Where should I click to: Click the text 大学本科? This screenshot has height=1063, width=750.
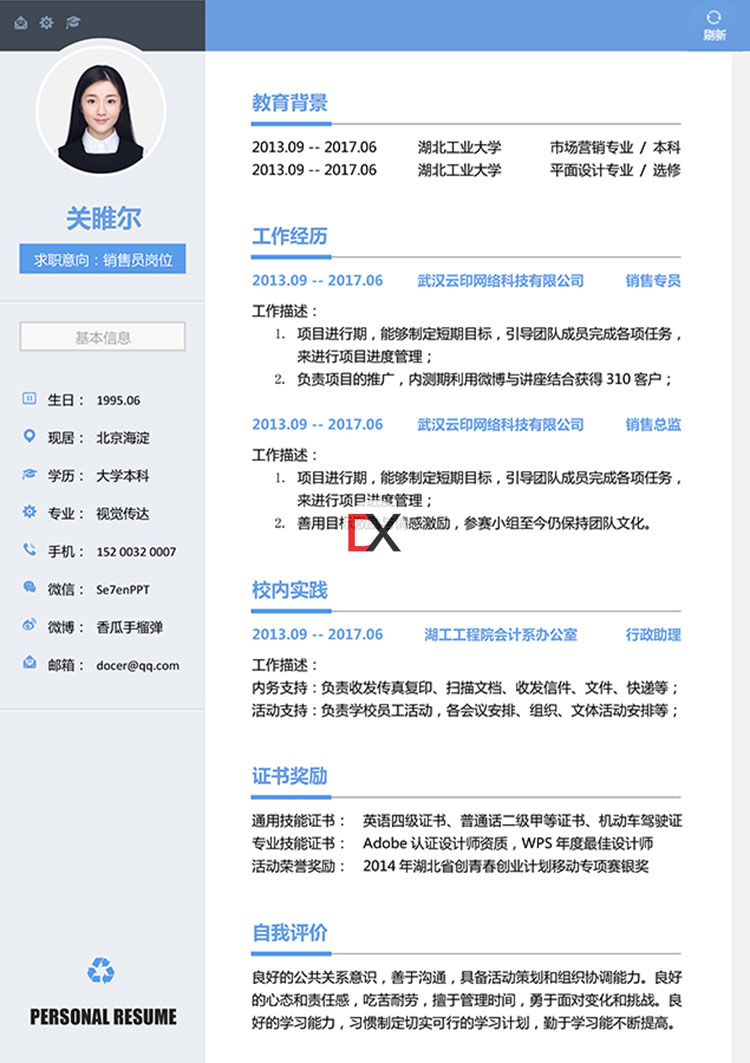pyautogui.click(x=123, y=476)
